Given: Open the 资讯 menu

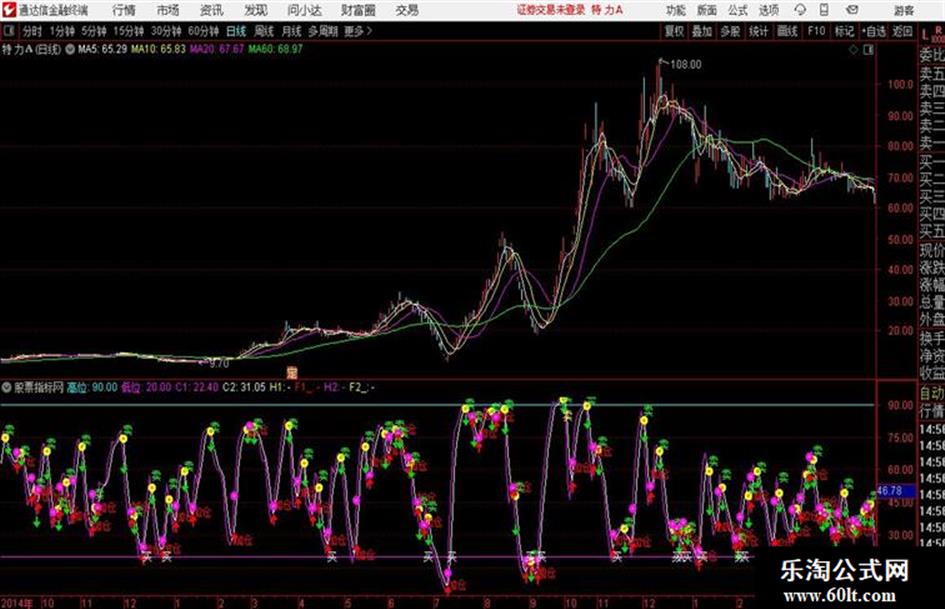Looking at the screenshot, I should (x=212, y=10).
